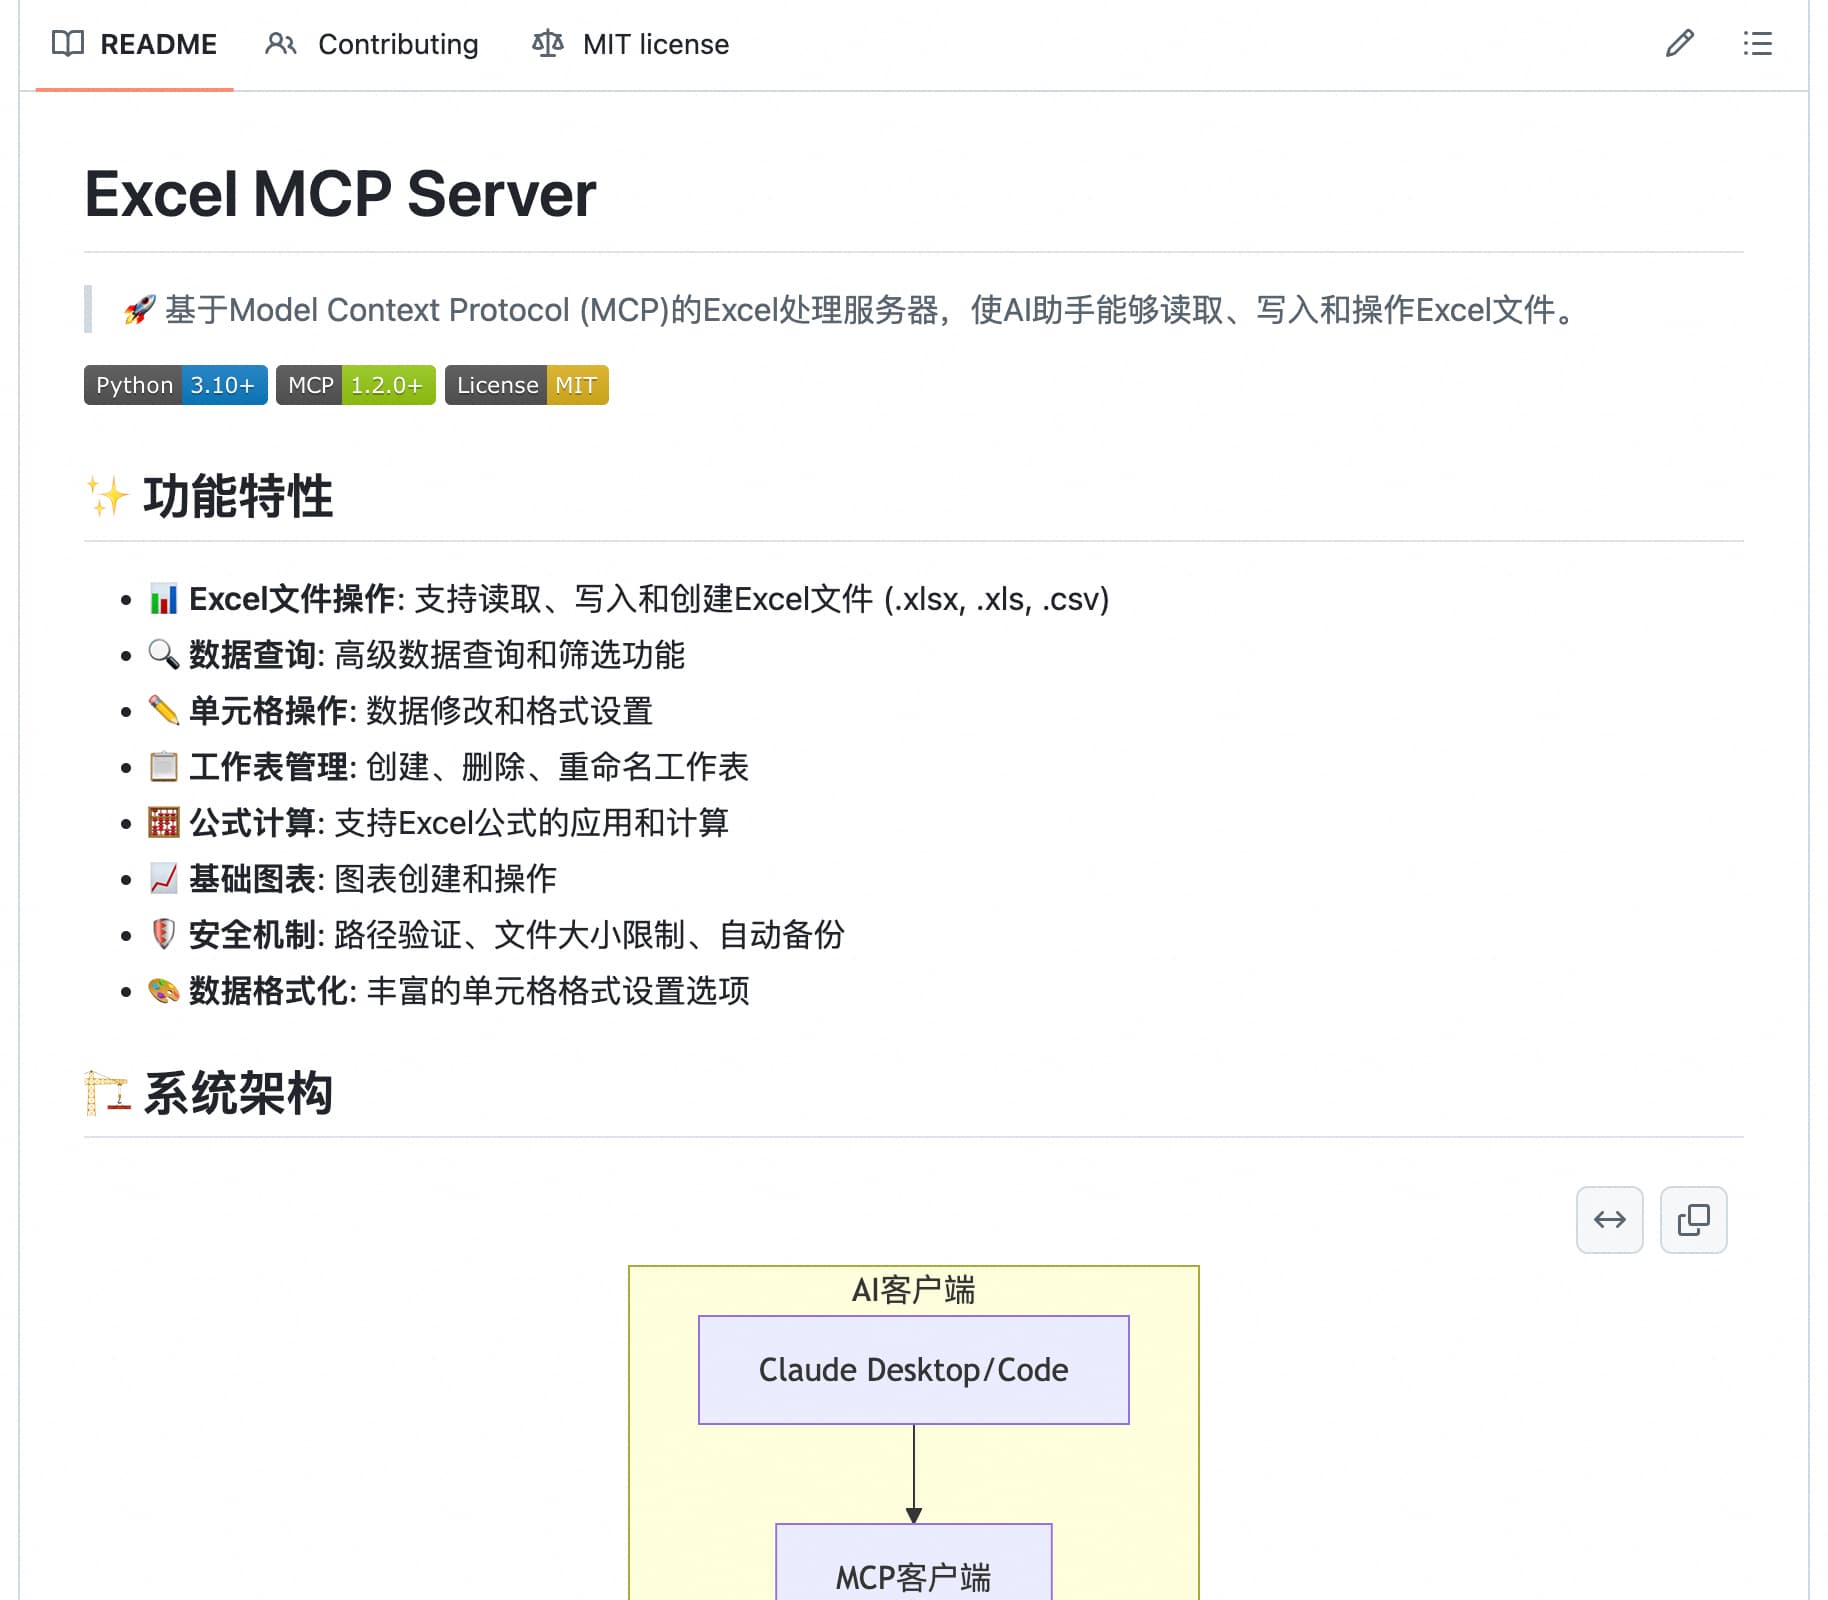Click the Python 3.10+ badge
This screenshot has height=1600, width=1828.
click(x=176, y=385)
